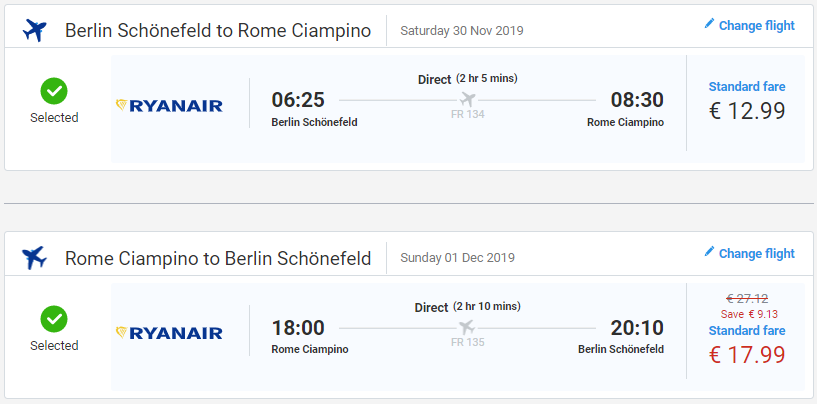The height and width of the screenshot is (404, 817).
Task: Toggle the green Selected checkmark for outbound flight
Action: click(x=54, y=91)
